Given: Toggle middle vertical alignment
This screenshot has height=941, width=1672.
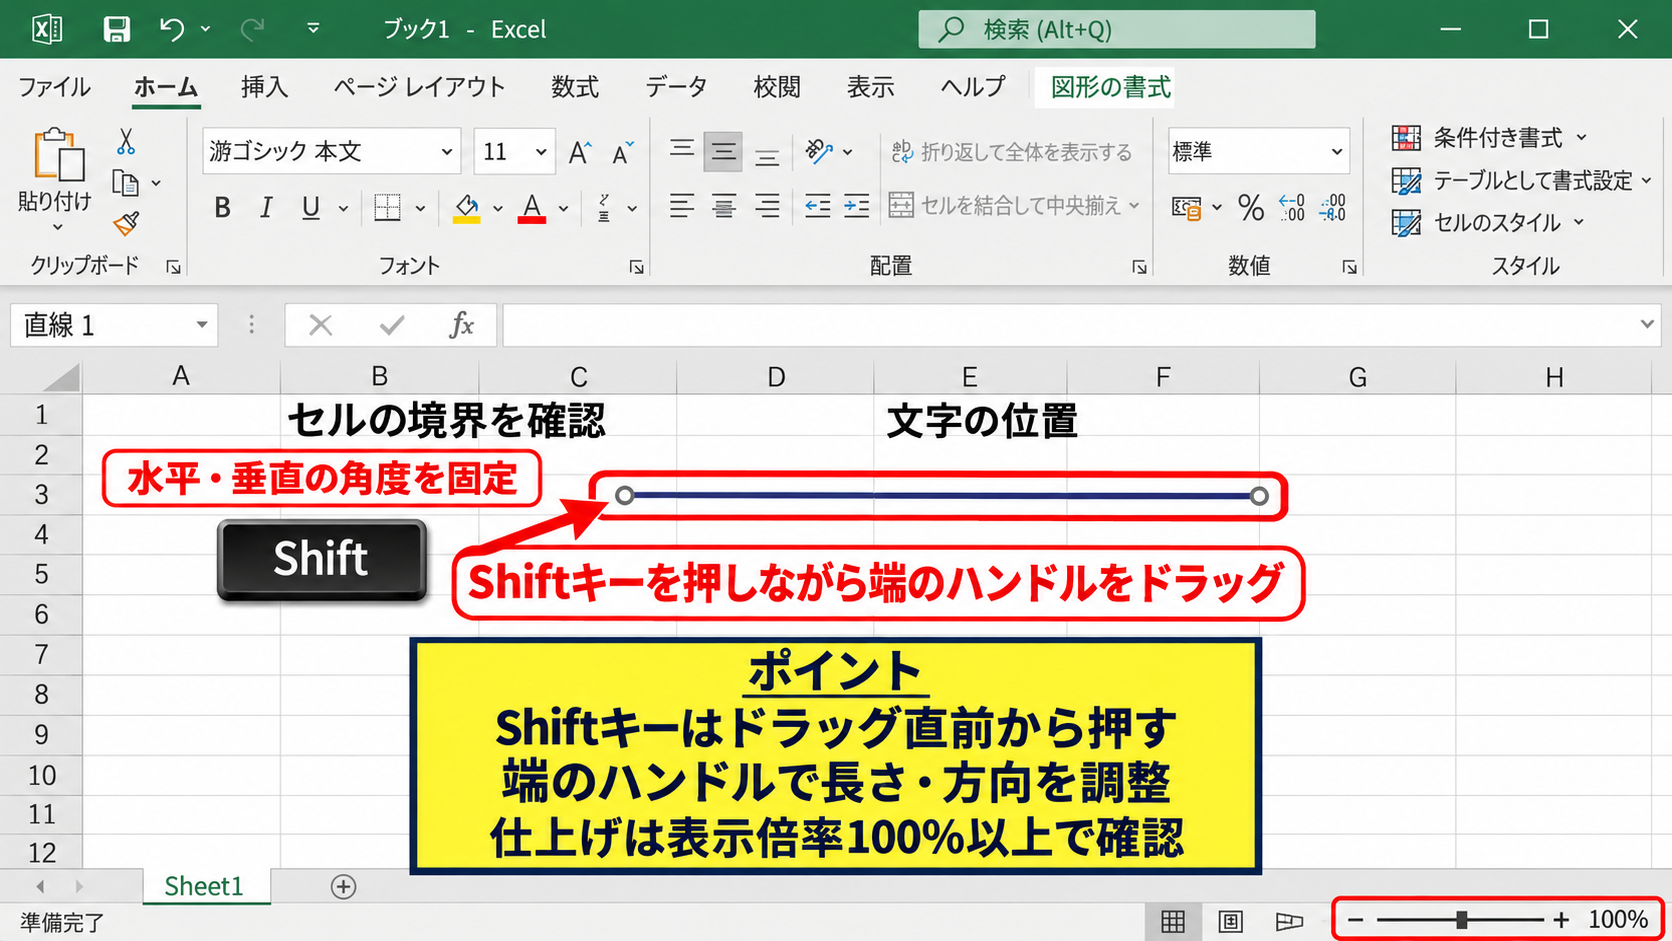Looking at the screenshot, I should click(x=723, y=152).
